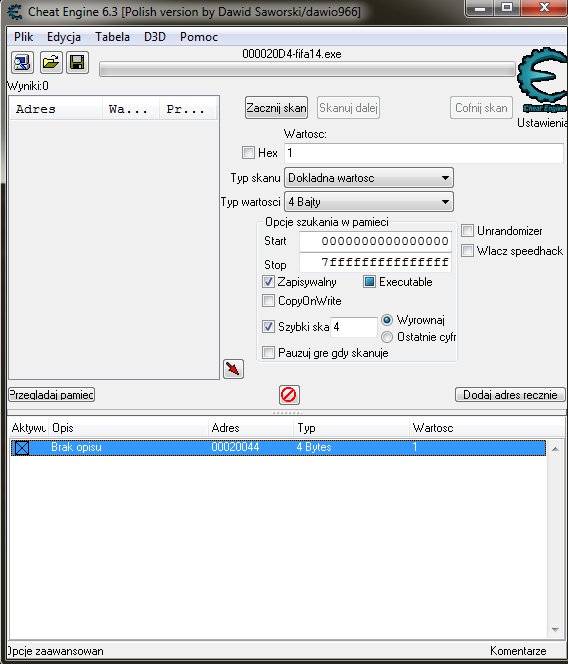Click the Przegladaj pamiec button
This screenshot has width=568, height=664.
pyautogui.click(x=51, y=395)
